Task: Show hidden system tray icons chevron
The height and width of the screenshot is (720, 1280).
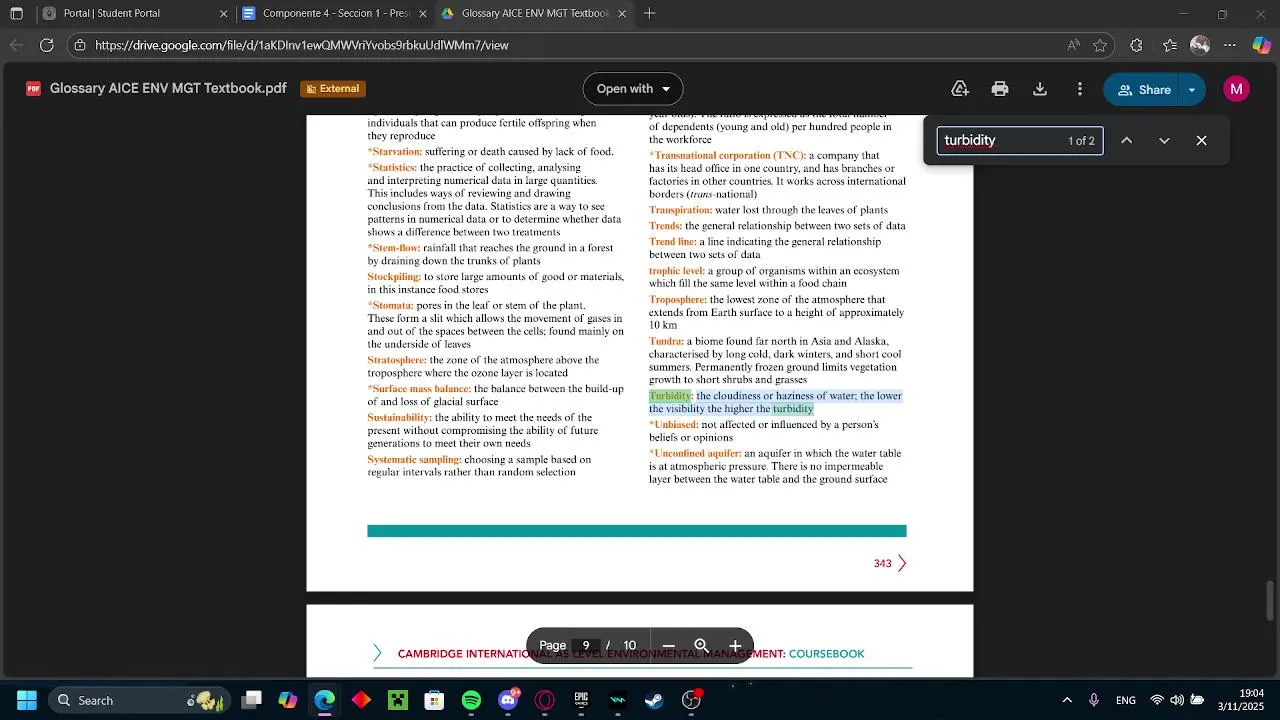Action: (x=1067, y=700)
